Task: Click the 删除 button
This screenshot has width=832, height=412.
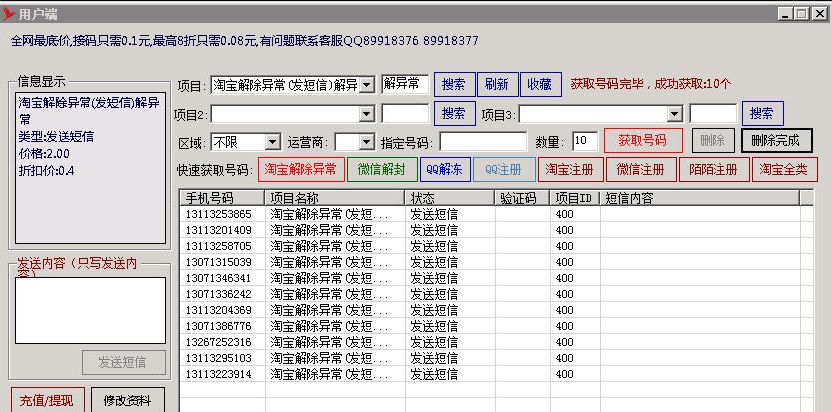Action: pos(713,141)
